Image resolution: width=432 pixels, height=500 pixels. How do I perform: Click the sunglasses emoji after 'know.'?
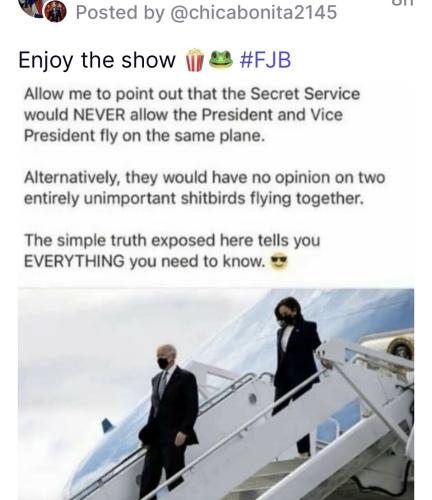[279, 262]
